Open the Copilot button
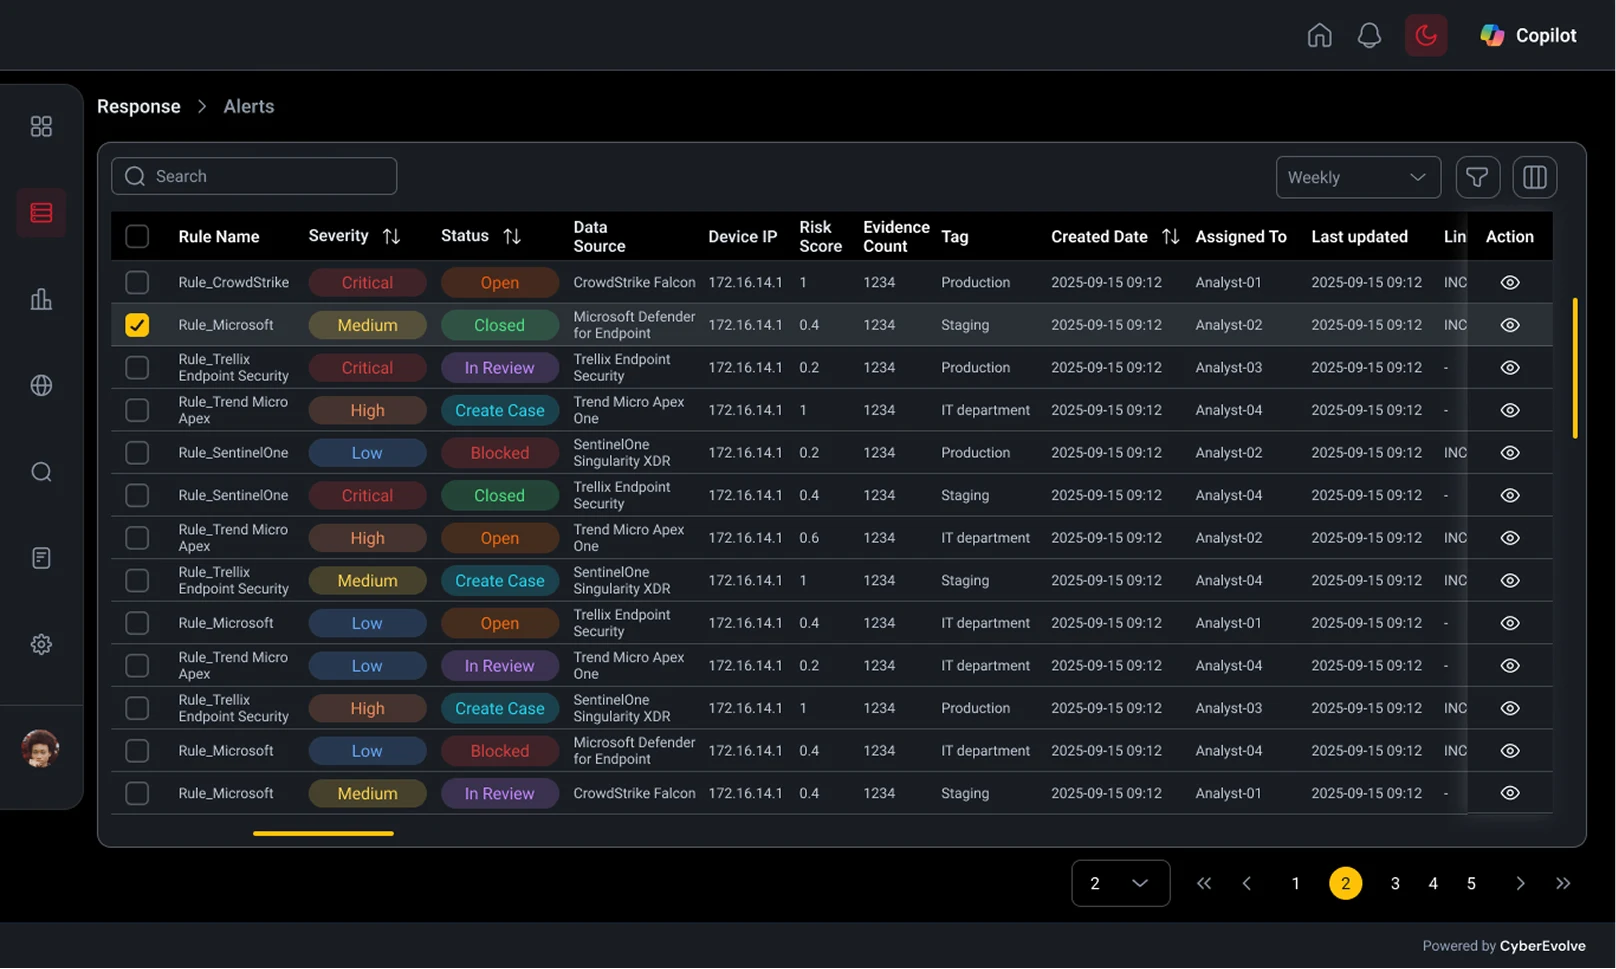Screen dimensions: 1616x969 click(x=1528, y=36)
